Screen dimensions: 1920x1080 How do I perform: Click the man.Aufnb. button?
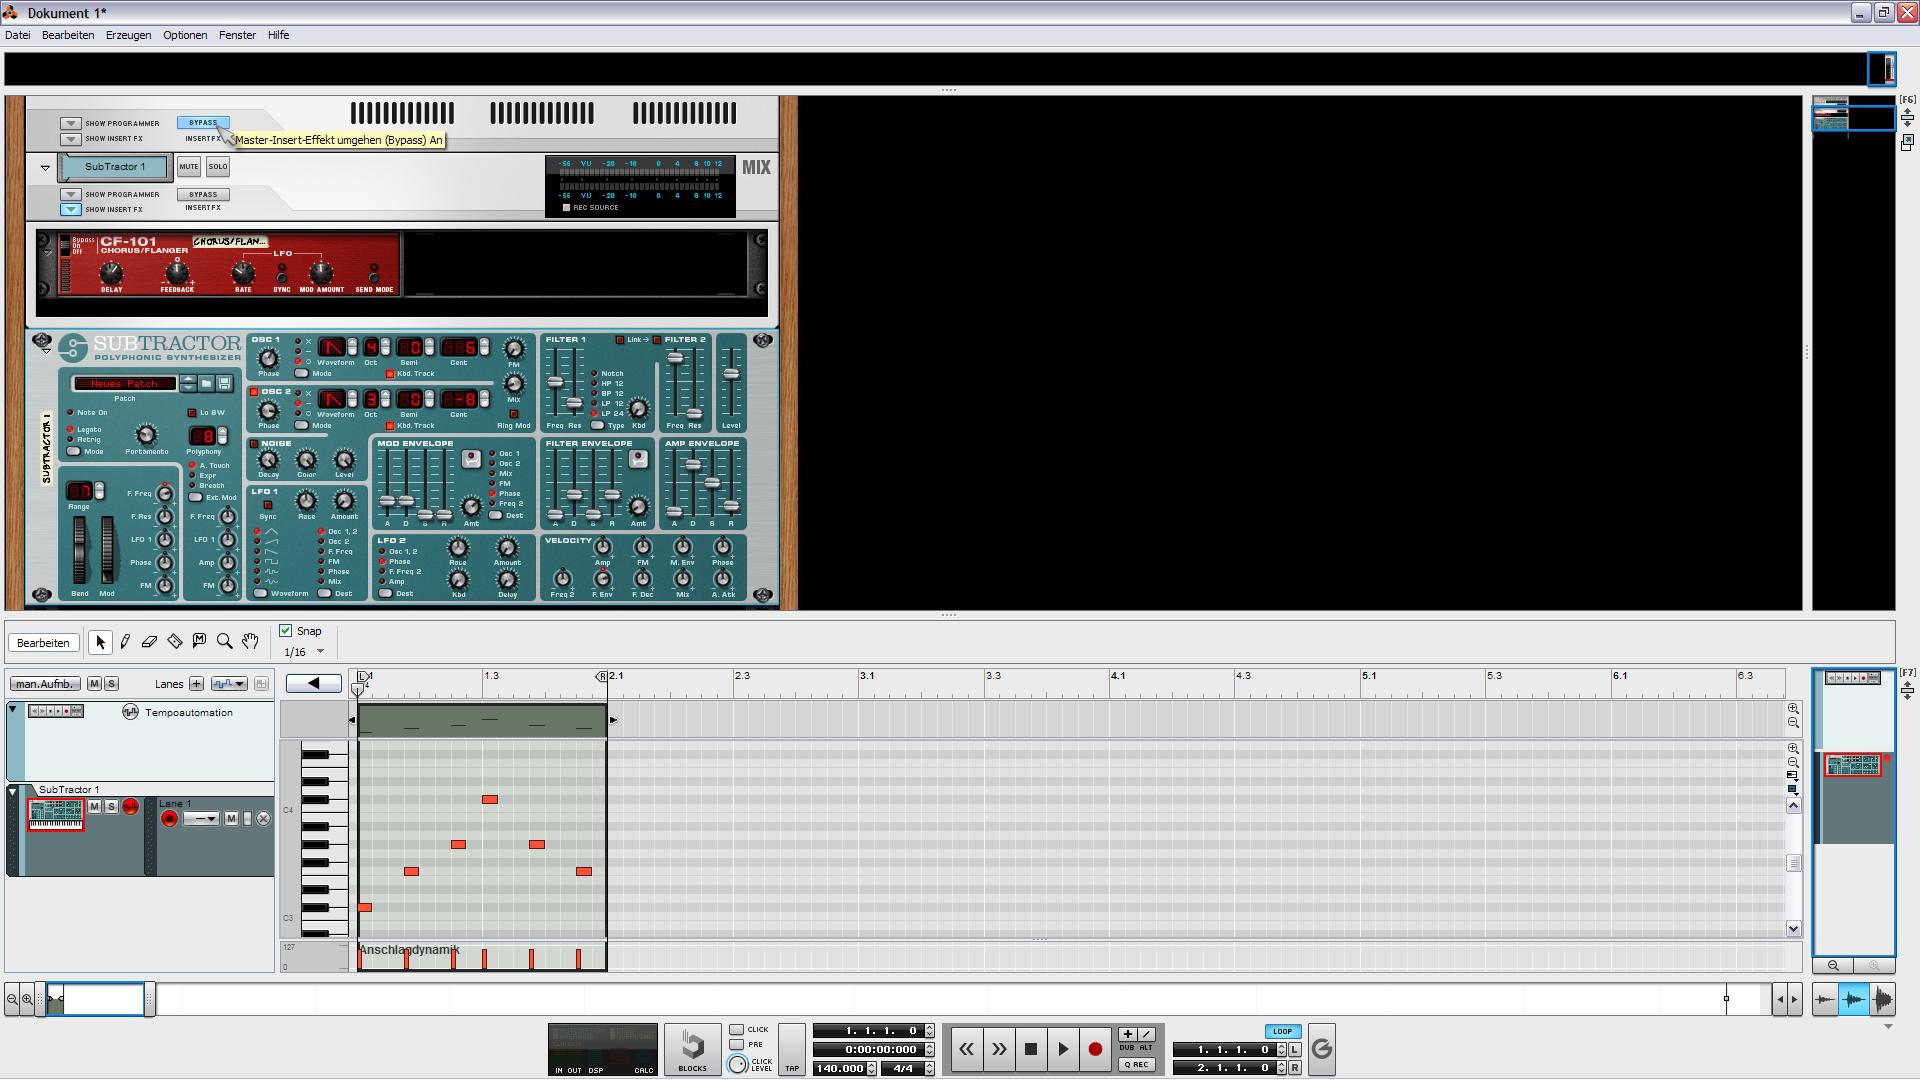(45, 684)
